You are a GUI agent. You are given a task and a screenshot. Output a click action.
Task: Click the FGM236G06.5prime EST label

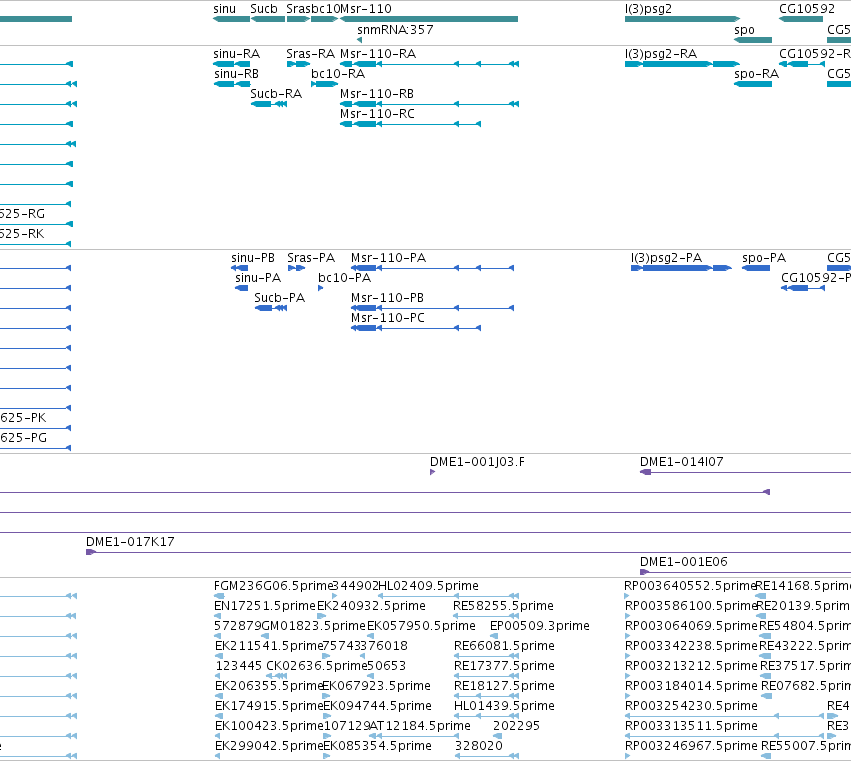[273, 586]
